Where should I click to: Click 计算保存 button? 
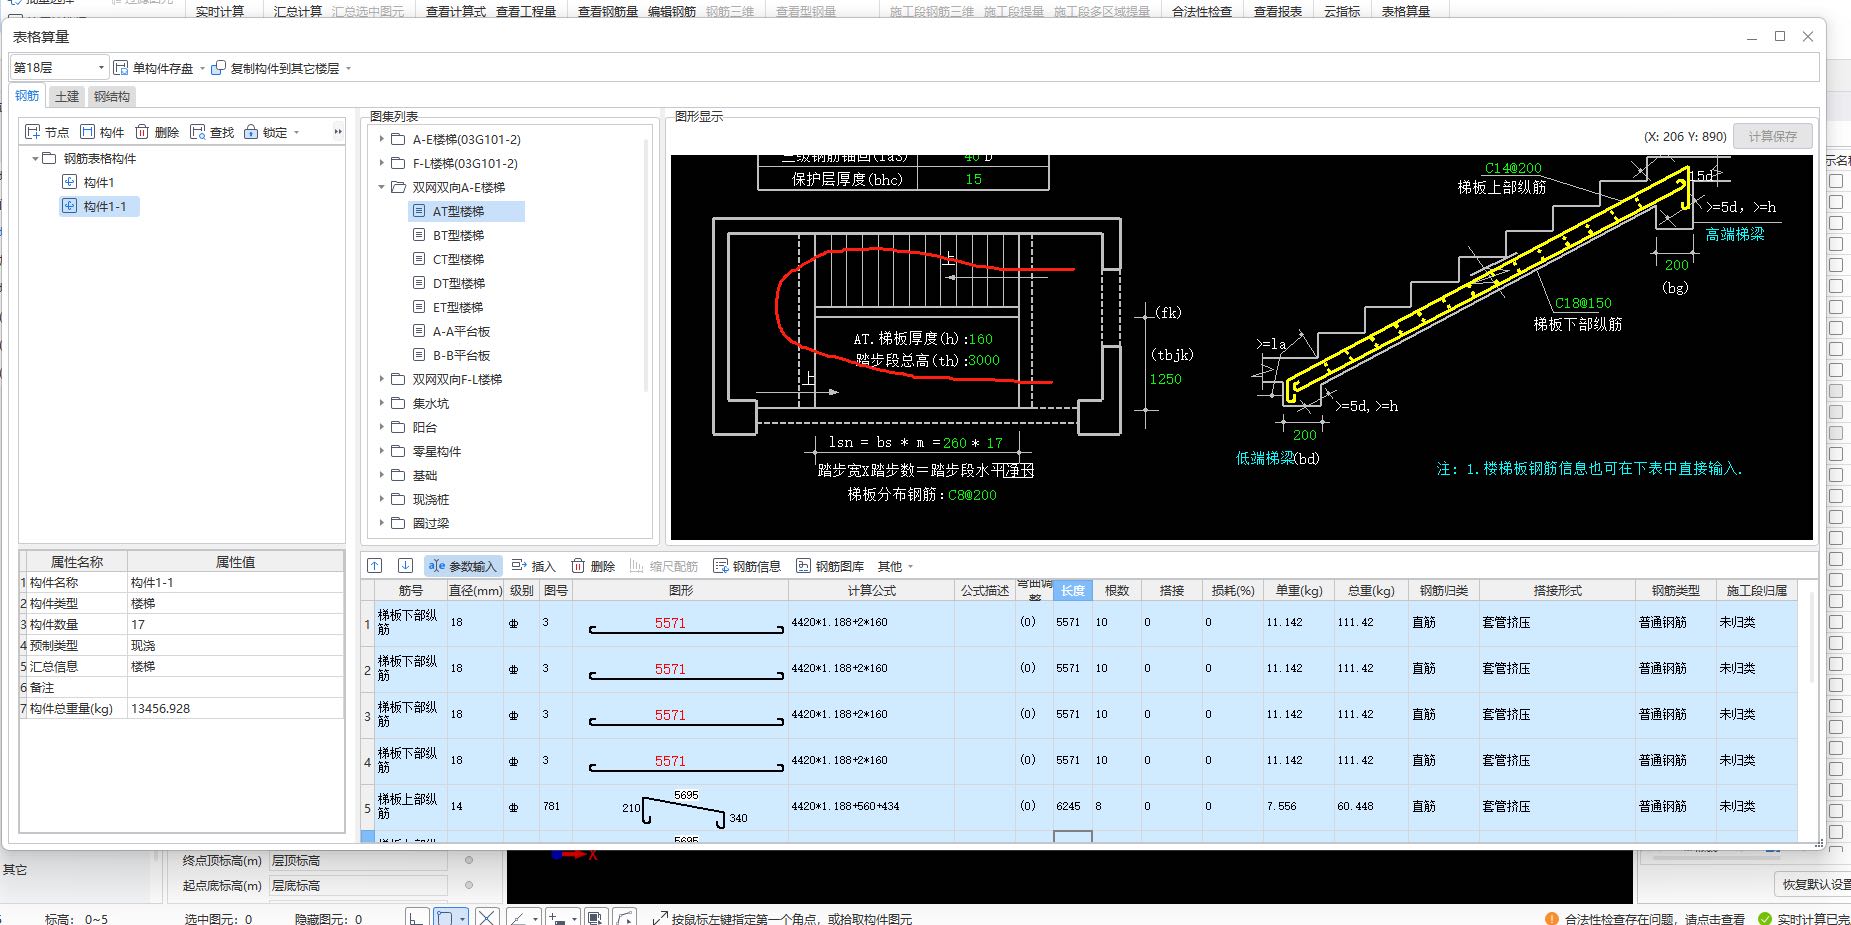pyautogui.click(x=1772, y=136)
